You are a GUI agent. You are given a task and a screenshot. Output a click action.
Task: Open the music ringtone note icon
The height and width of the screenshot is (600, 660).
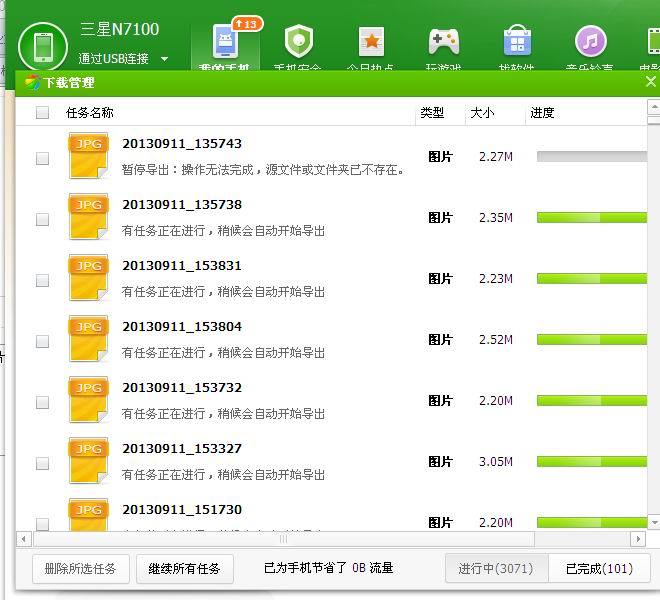click(x=591, y=41)
